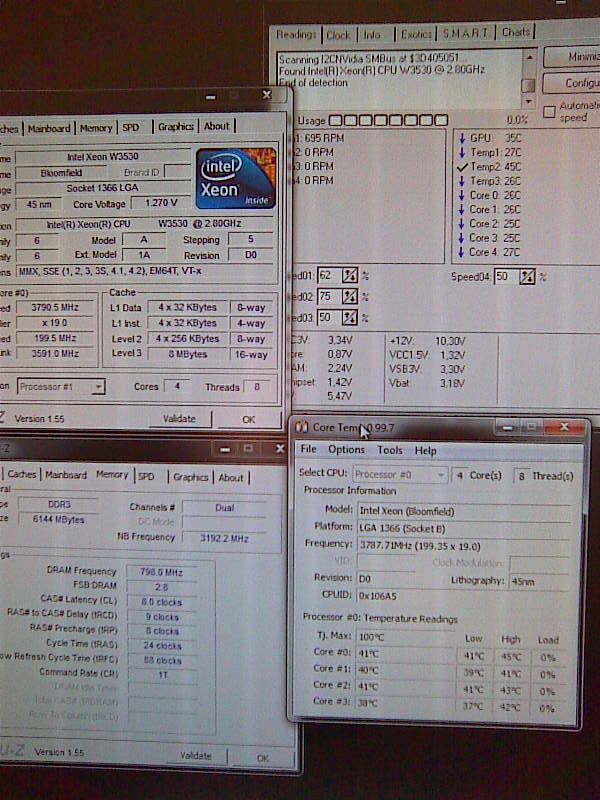Viewport: 600px width, 800px height.
Task: Click the Core 4 arrow icon in SpeedFan
Action: tap(462, 252)
